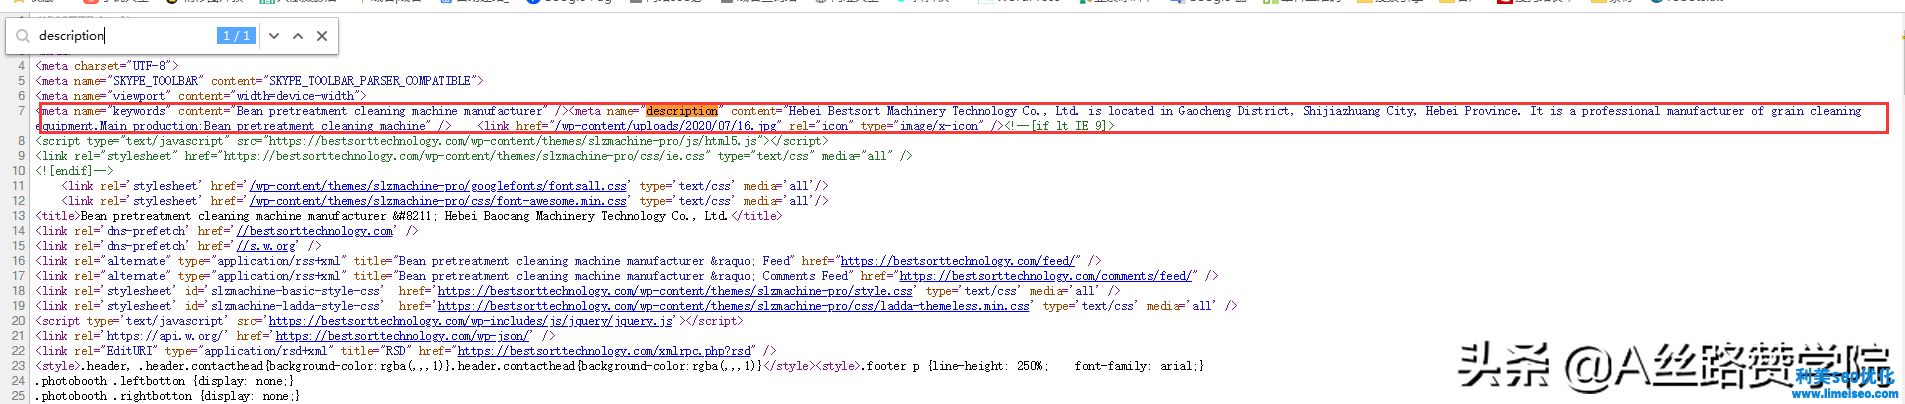Click the title tag text on line 13
1905x404 pixels.
(408, 216)
